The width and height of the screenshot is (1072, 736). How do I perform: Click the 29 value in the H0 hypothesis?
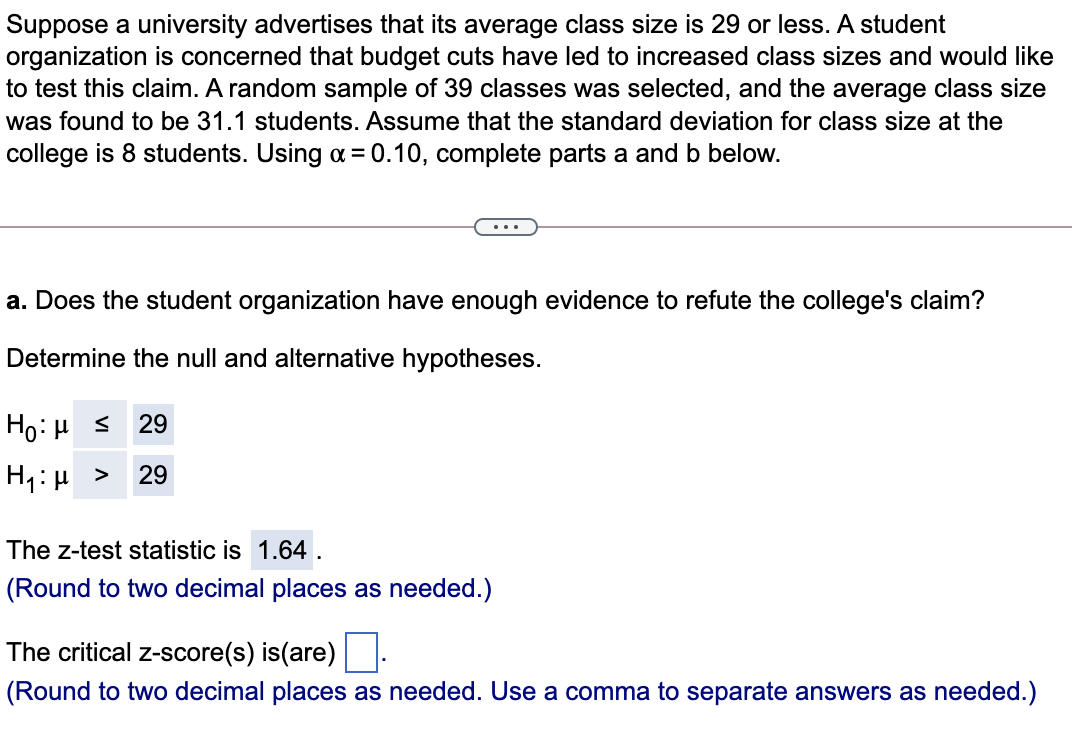coord(153,424)
